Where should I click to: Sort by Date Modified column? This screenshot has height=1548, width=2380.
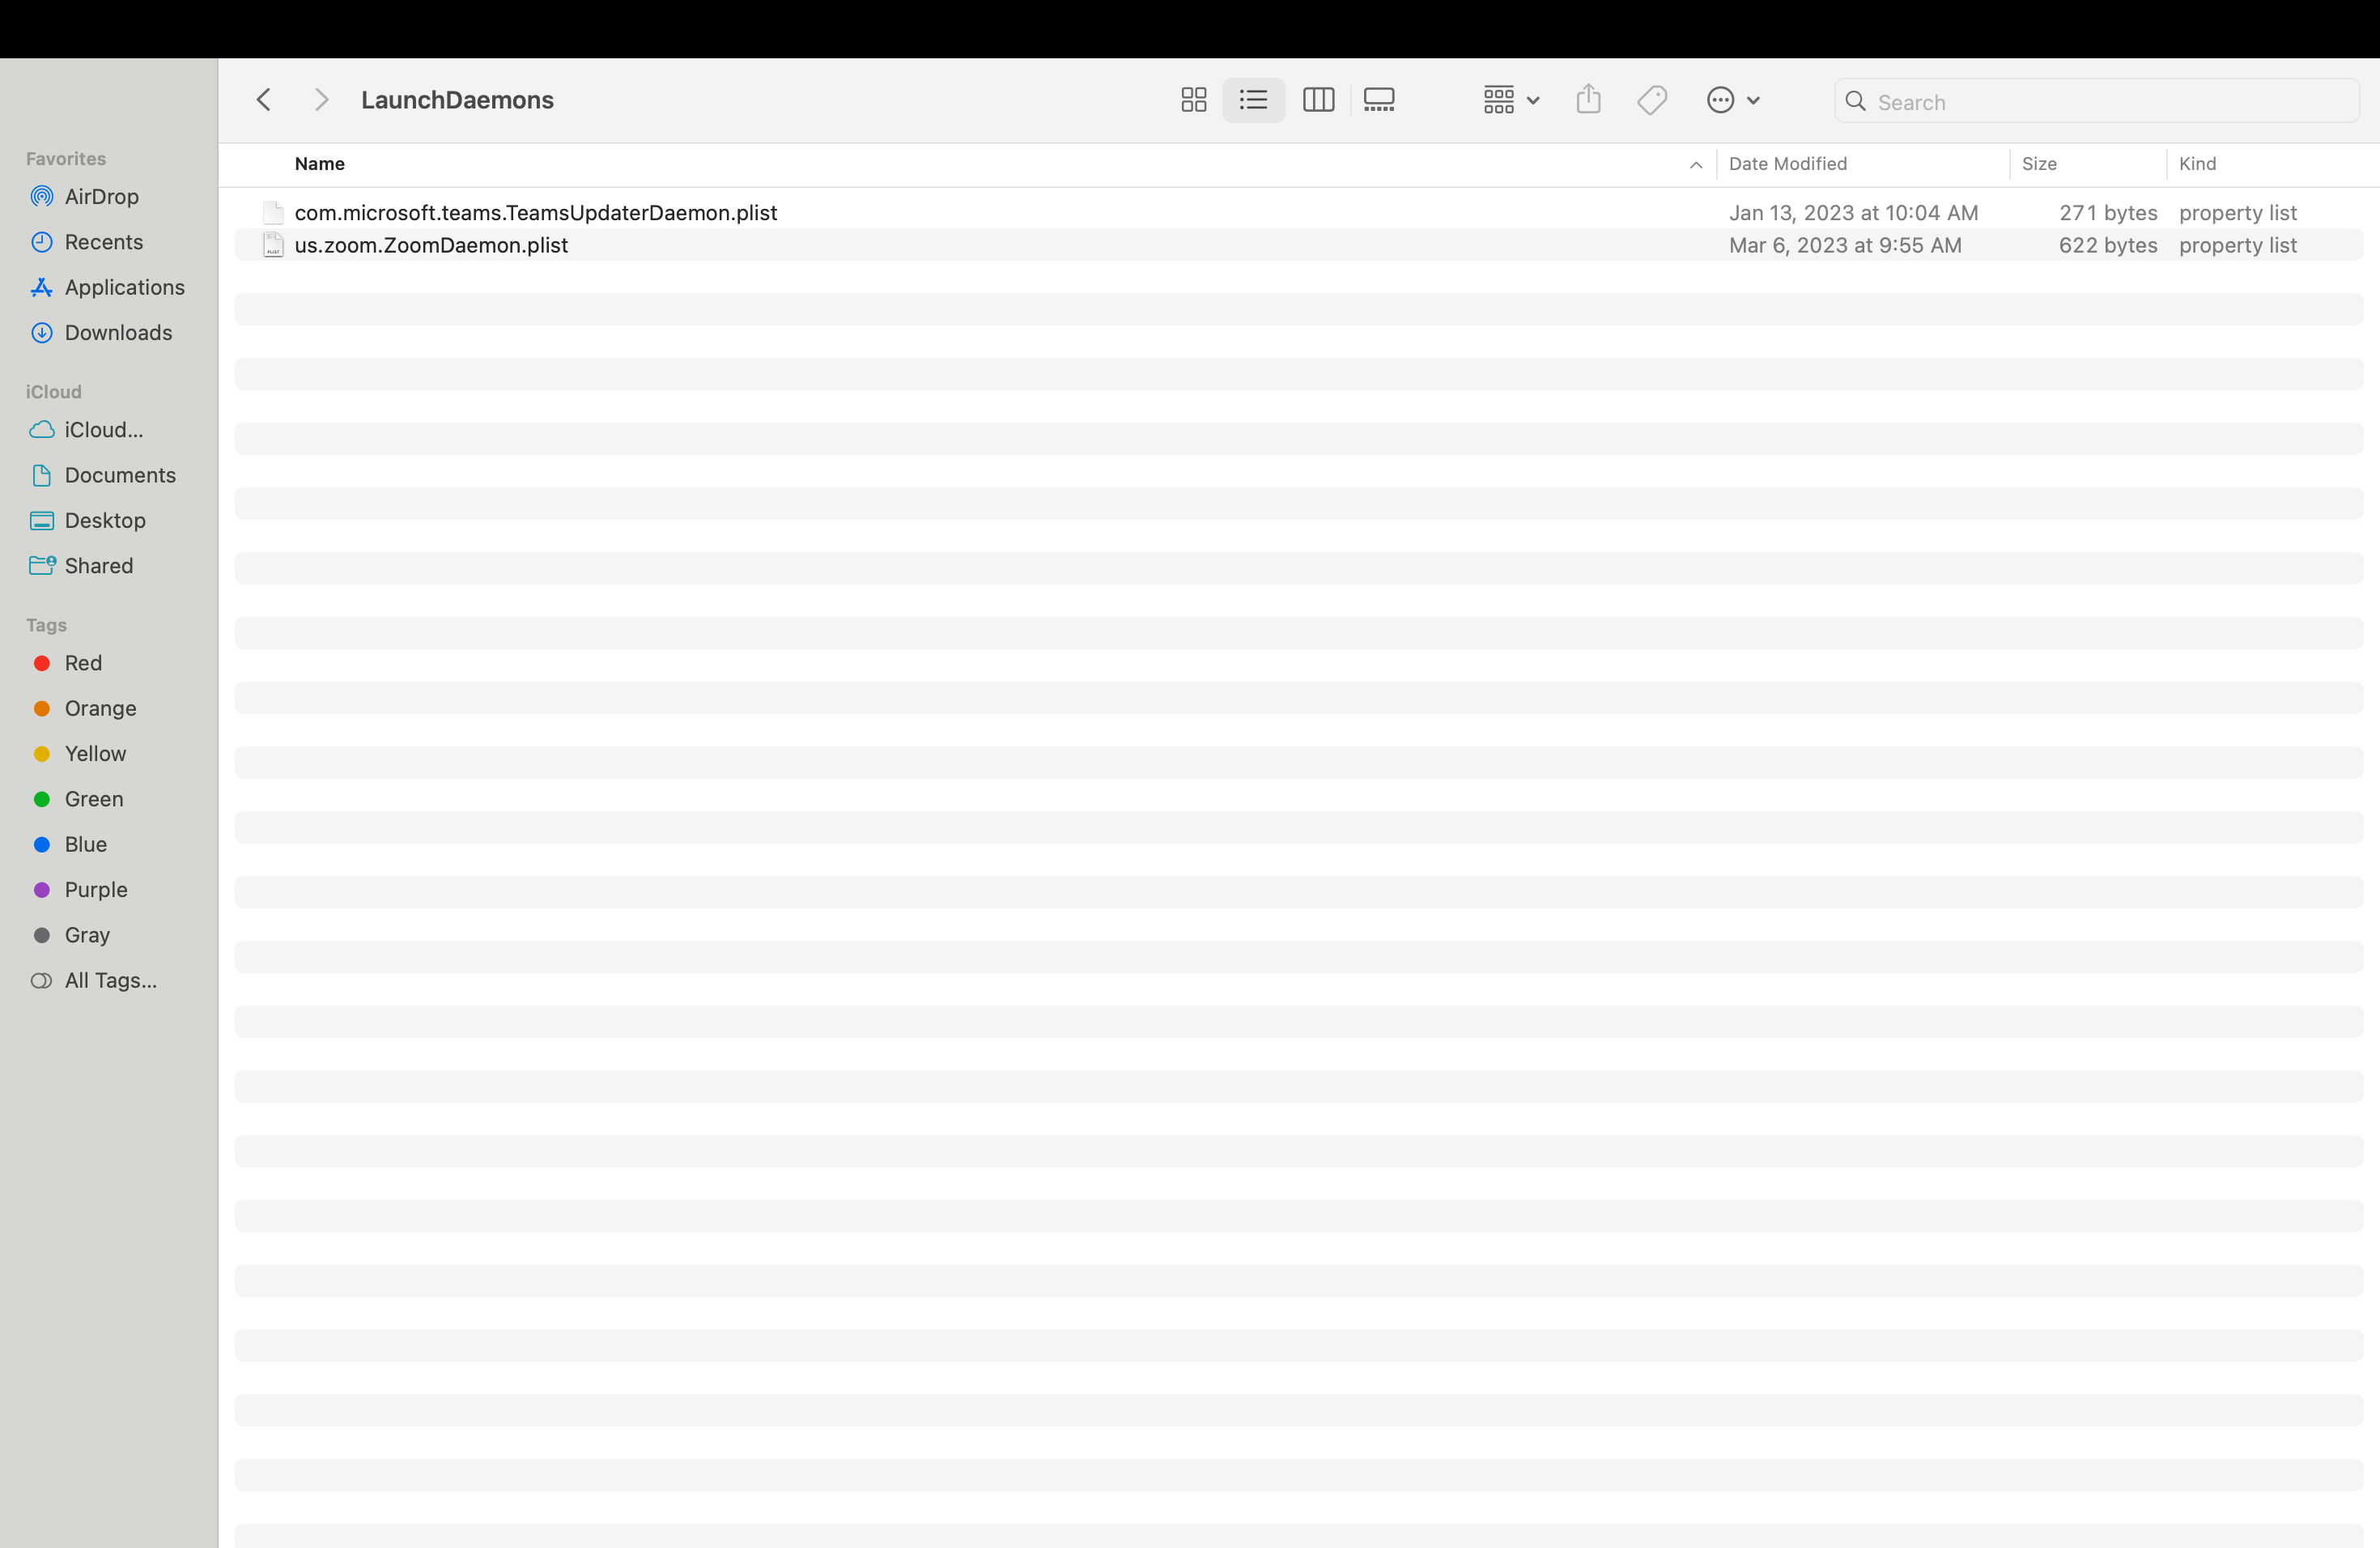point(1787,164)
